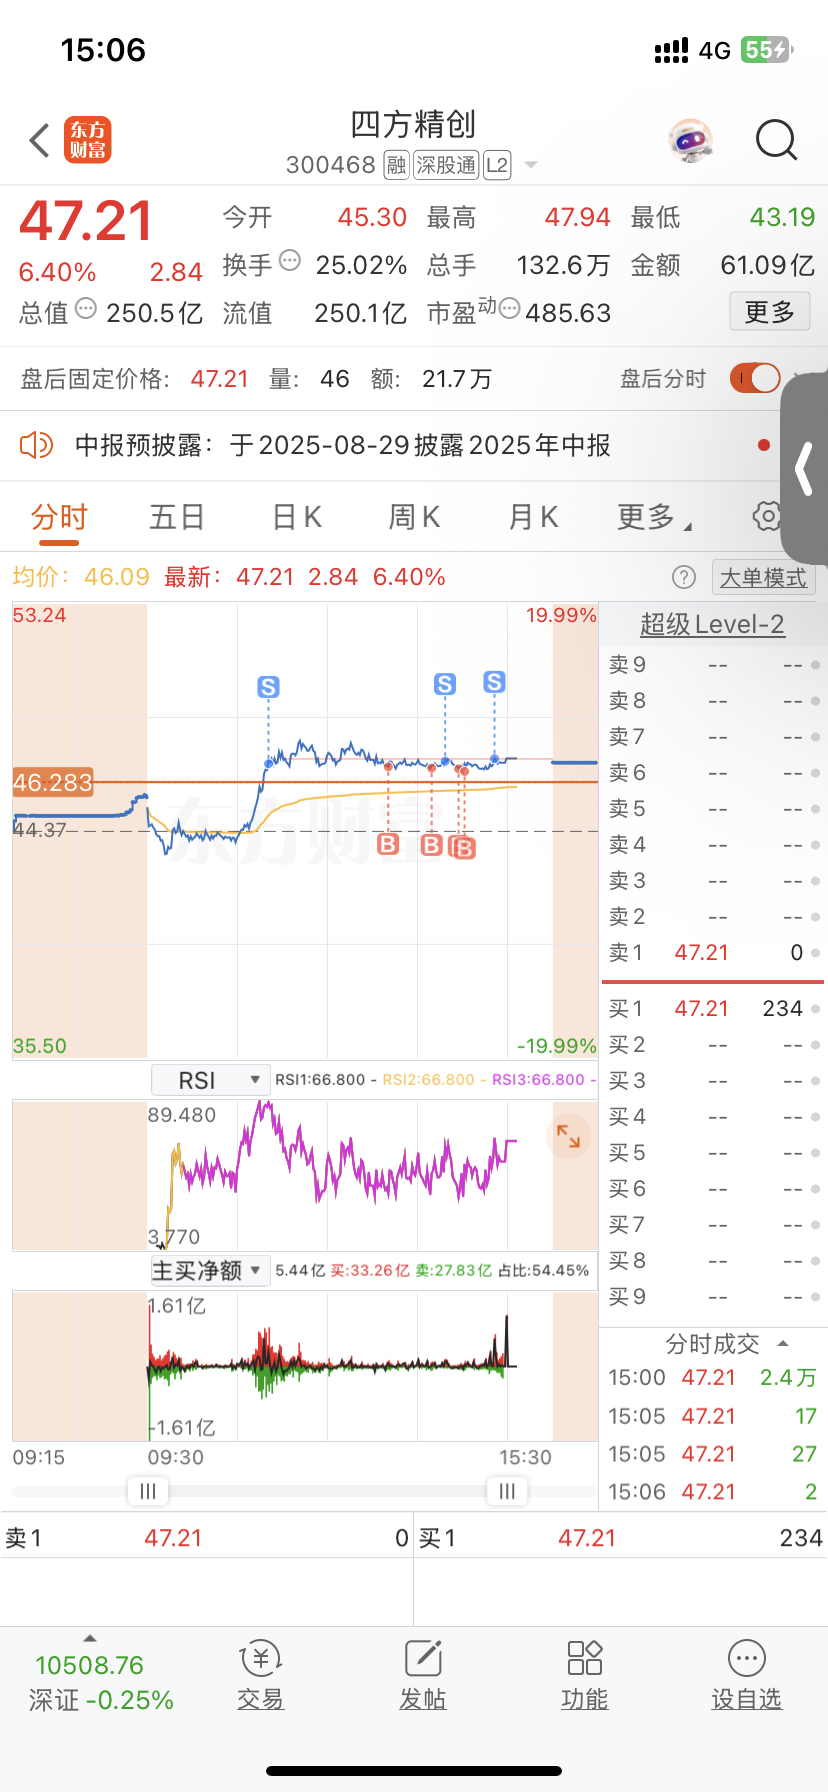The width and height of the screenshot is (828, 1792).
Task: Tap the speaker announcement icon
Action: [36, 445]
